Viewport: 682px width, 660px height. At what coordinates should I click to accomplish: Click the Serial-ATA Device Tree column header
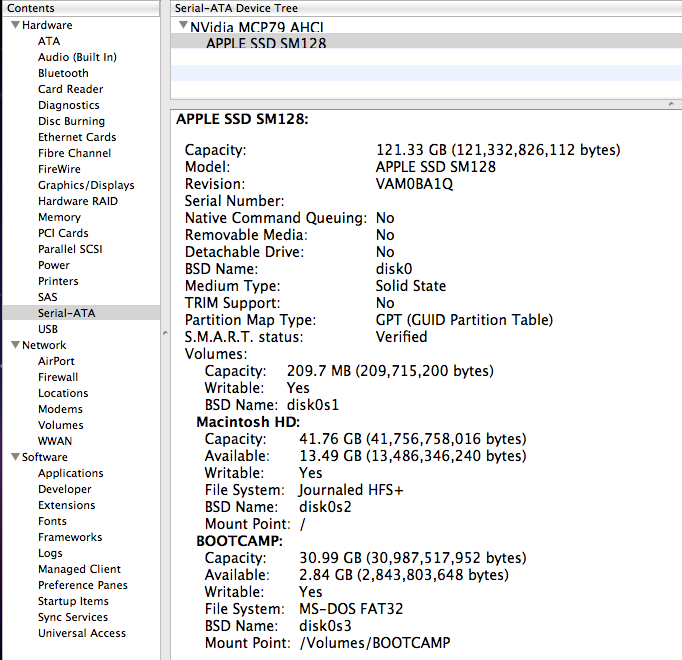tap(426, 8)
